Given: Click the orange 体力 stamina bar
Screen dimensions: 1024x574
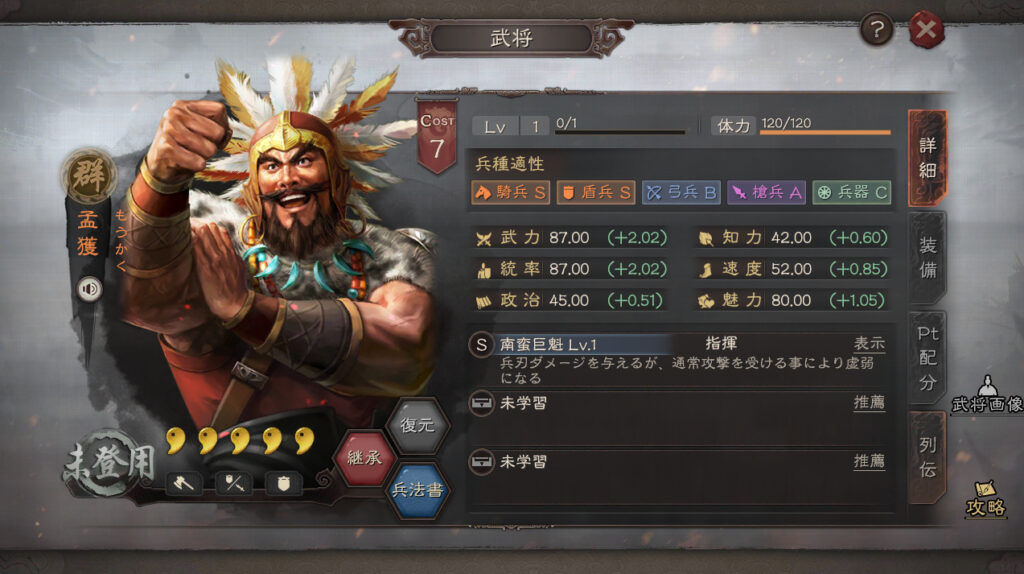Looking at the screenshot, I should pyautogui.click(x=825, y=133).
